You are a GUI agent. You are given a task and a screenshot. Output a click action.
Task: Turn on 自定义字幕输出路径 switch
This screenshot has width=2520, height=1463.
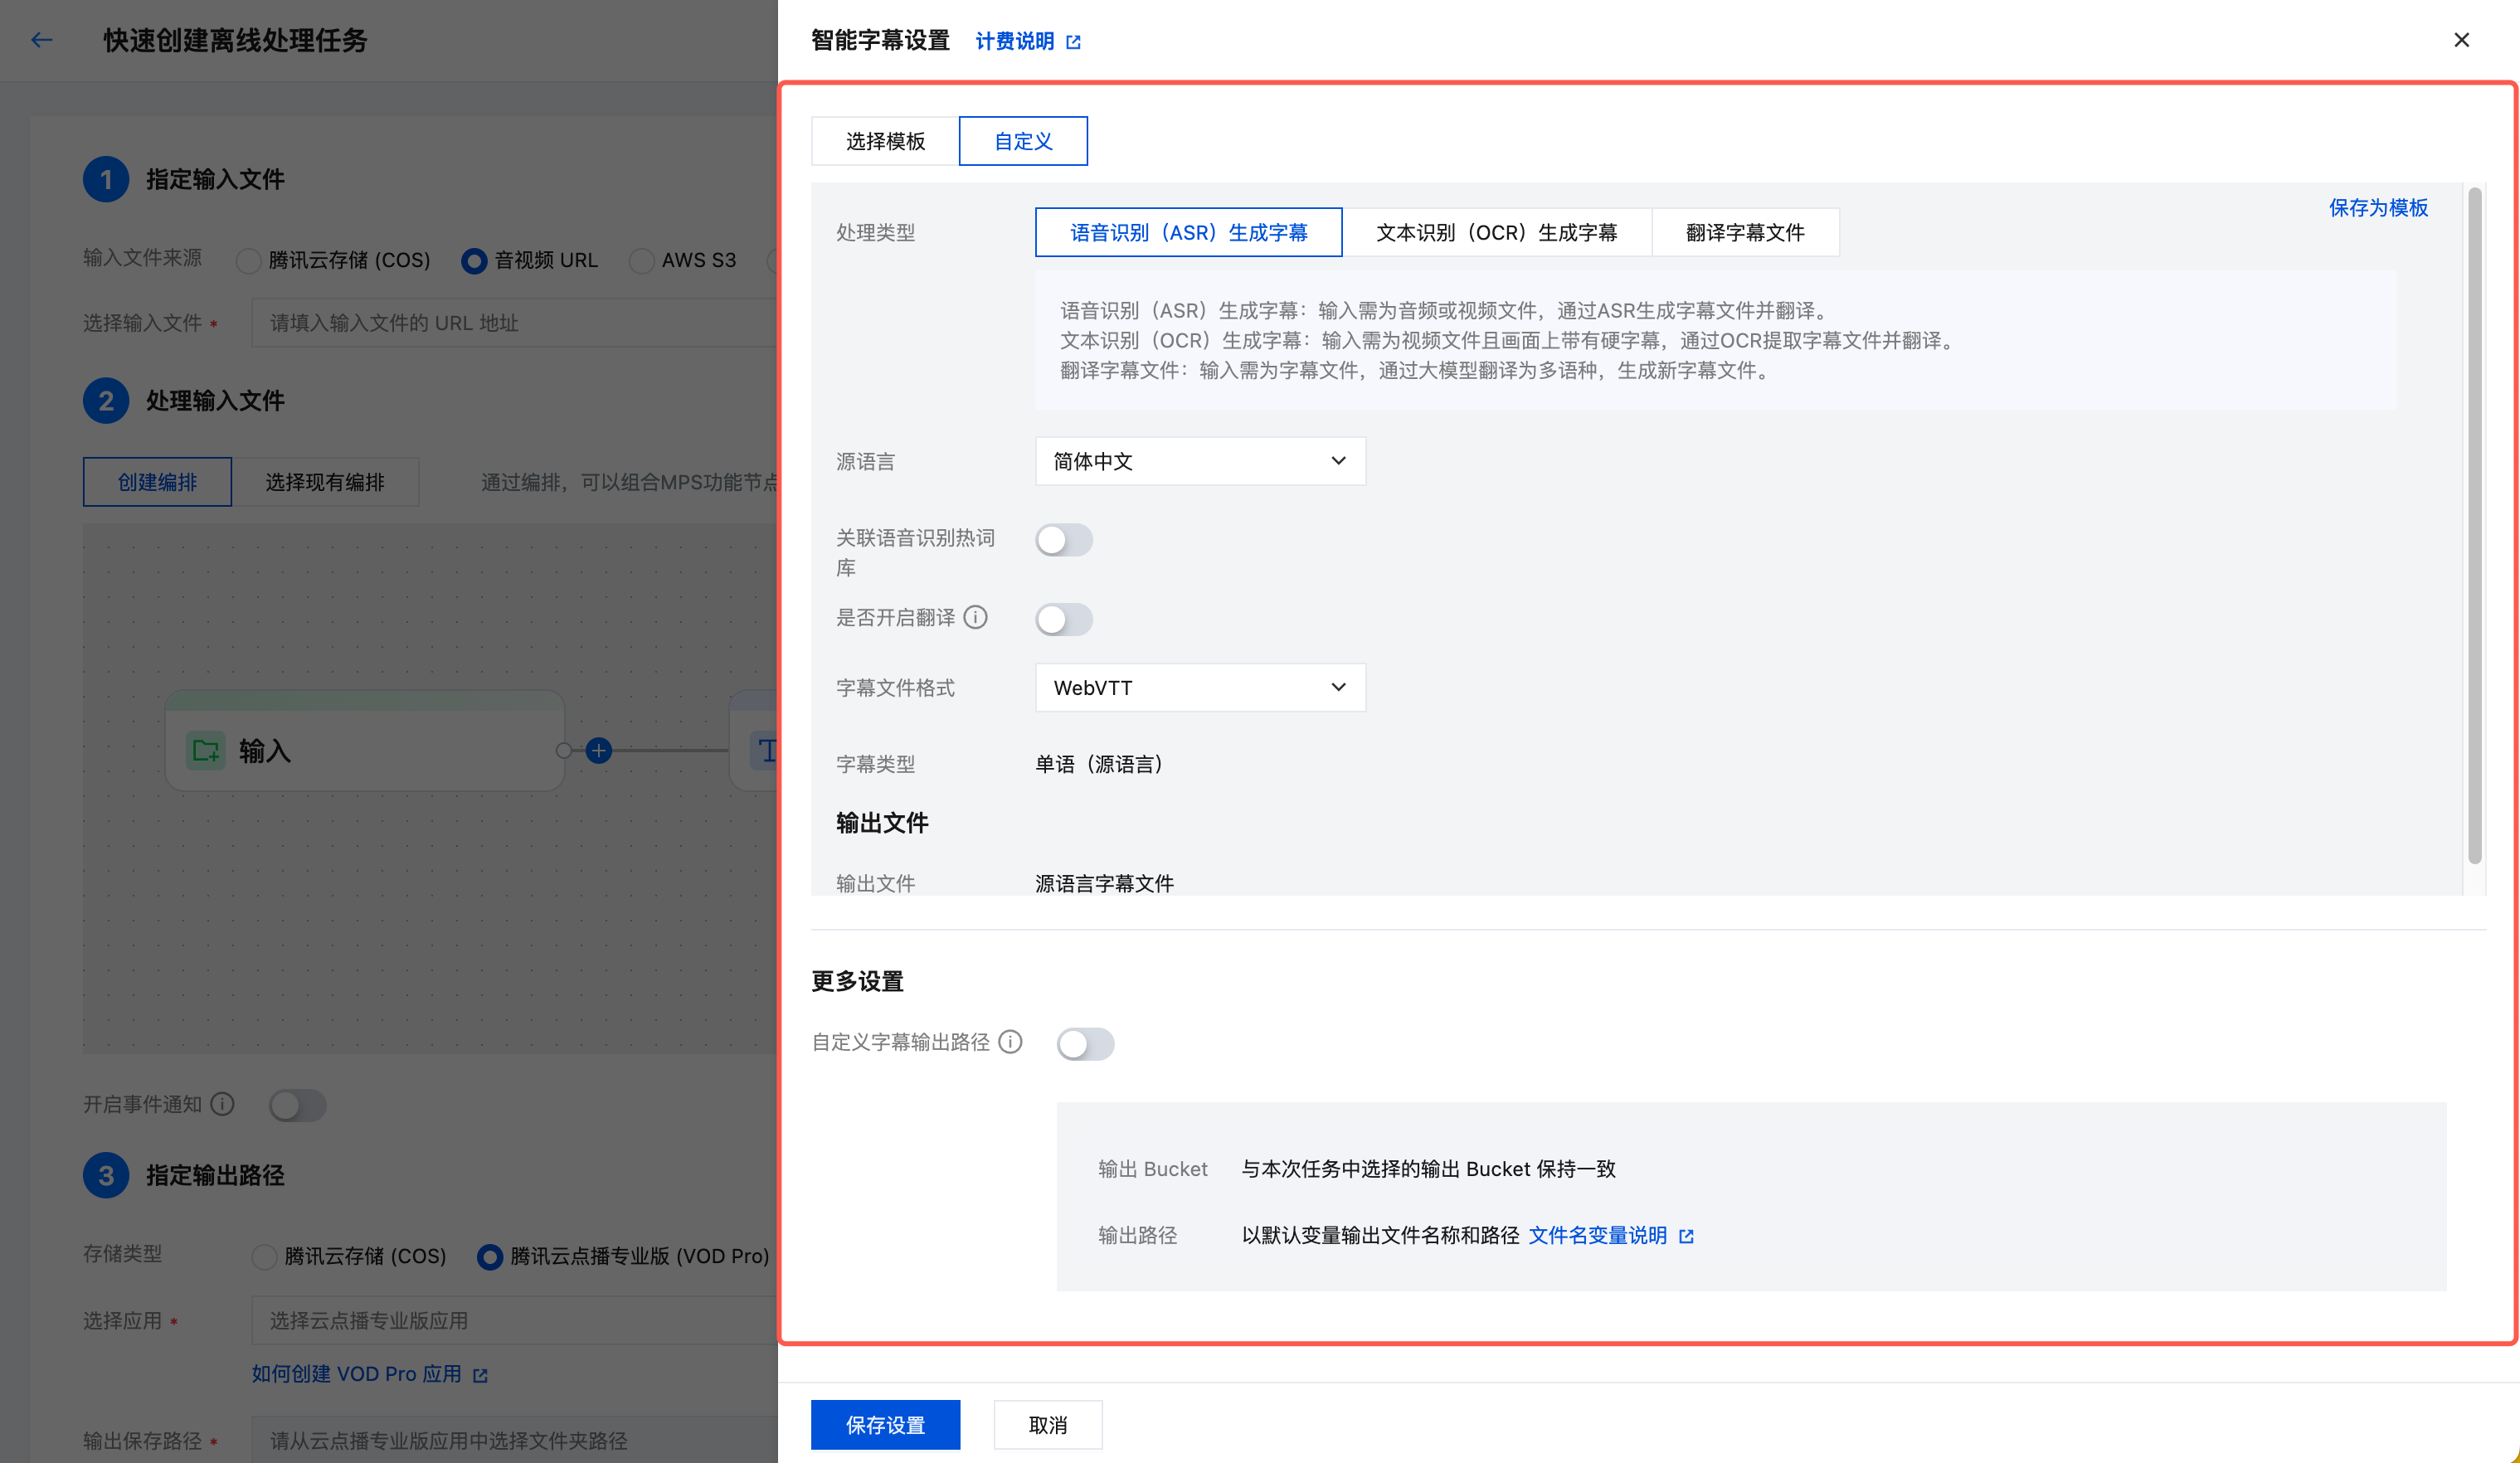click(x=1085, y=1044)
